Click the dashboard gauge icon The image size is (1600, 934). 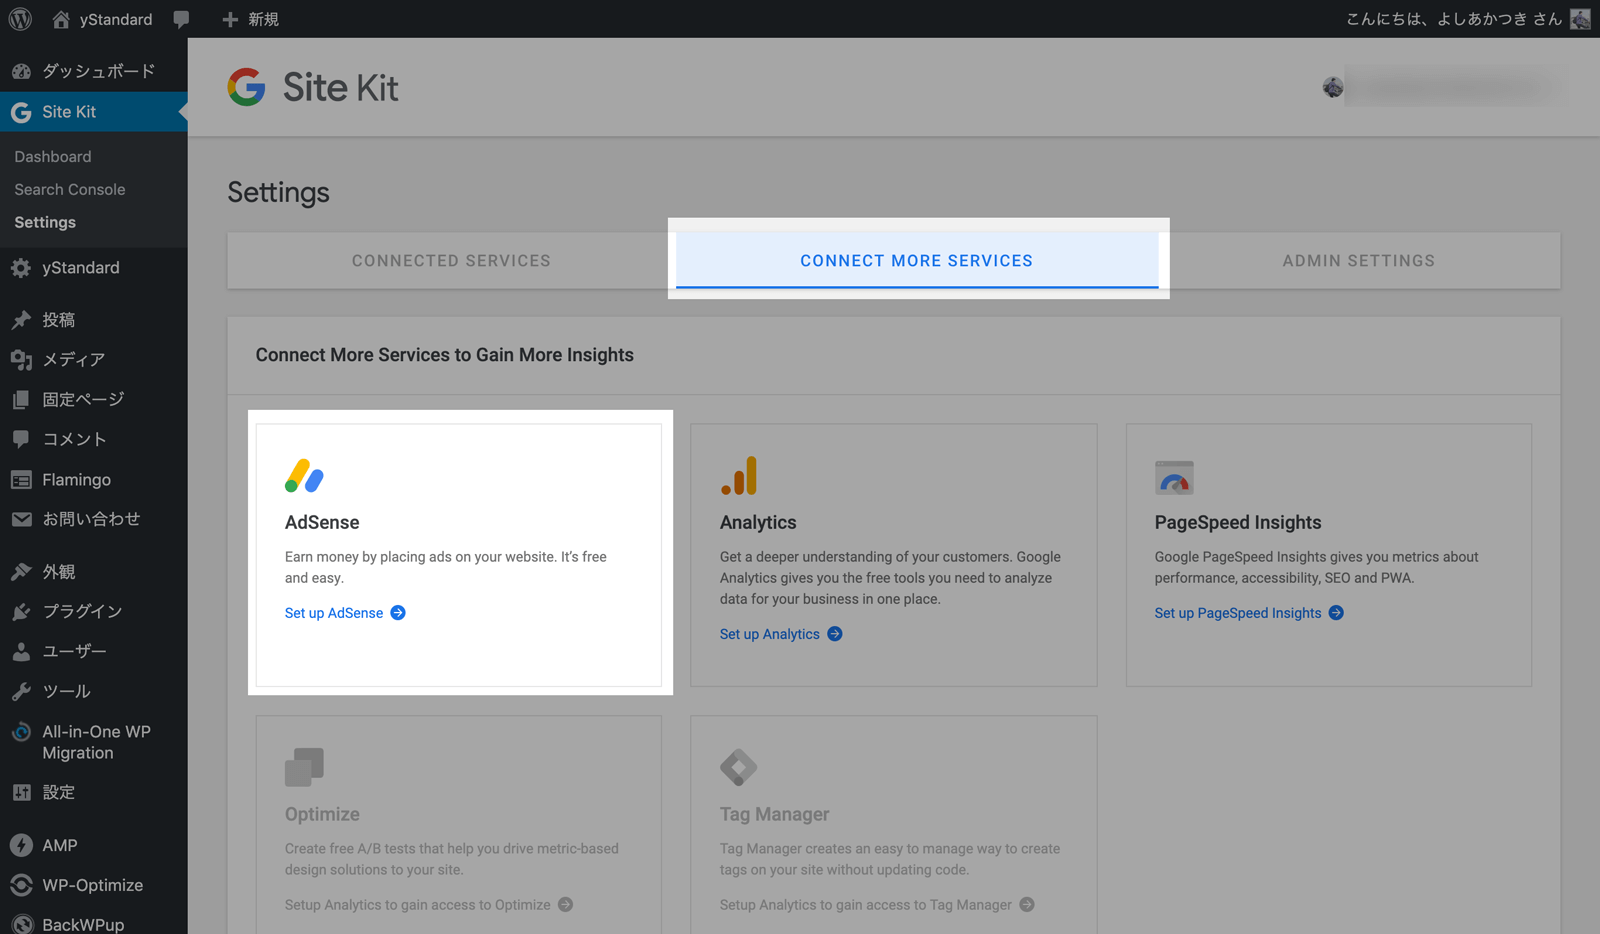[21, 71]
